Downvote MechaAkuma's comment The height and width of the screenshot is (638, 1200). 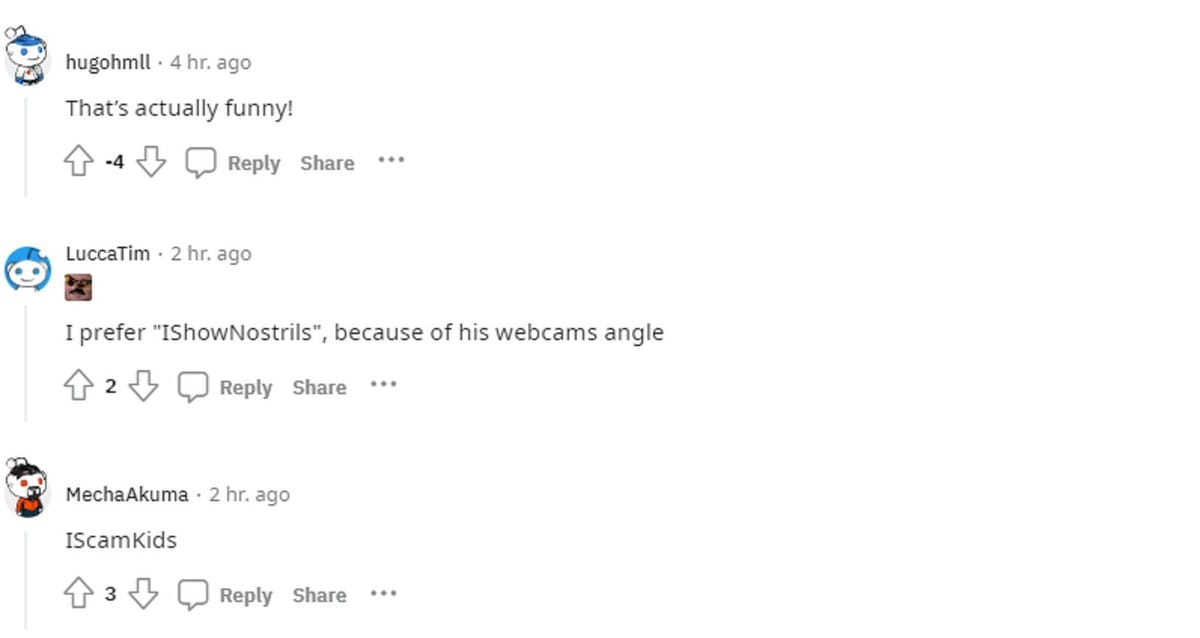143,594
